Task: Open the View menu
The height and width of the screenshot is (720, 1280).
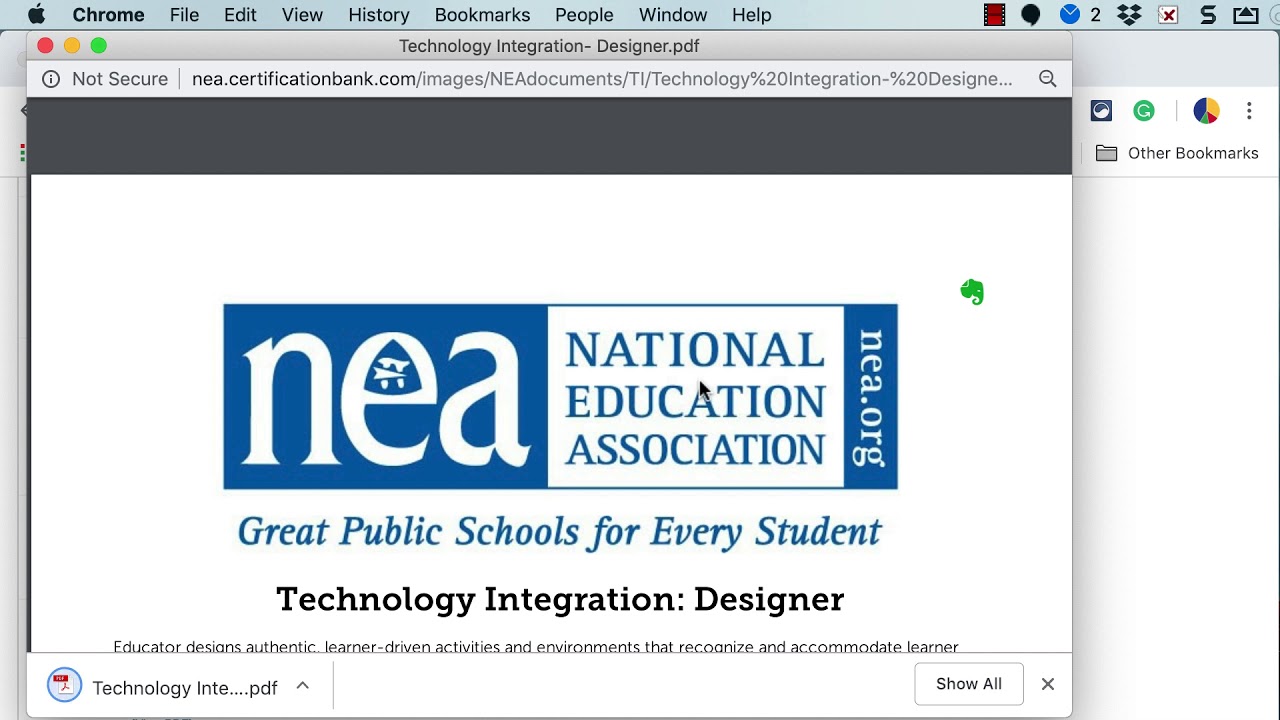Action: [302, 15]
